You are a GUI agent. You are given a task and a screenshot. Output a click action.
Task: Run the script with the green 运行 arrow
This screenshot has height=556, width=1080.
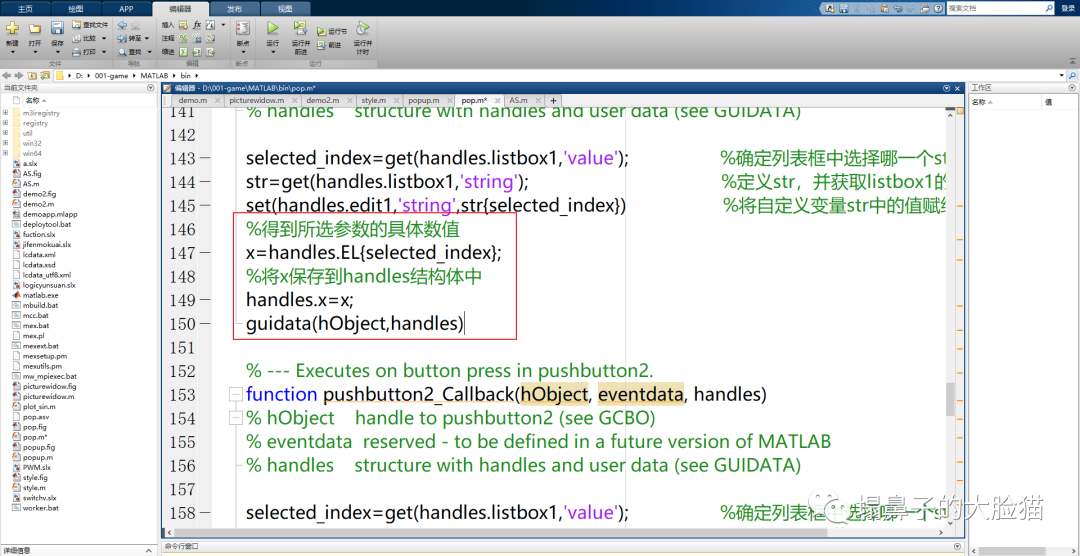[x=273, y=28]
